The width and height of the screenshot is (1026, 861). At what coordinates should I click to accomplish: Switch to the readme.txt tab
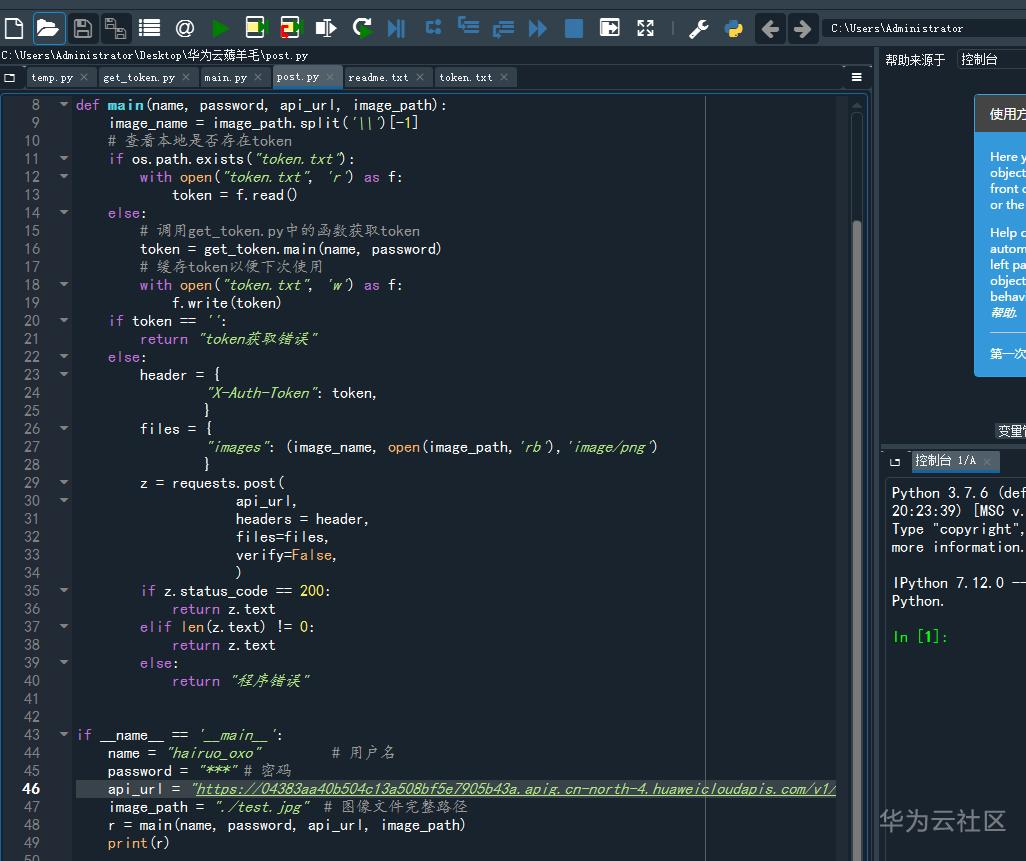coord(378,77)
